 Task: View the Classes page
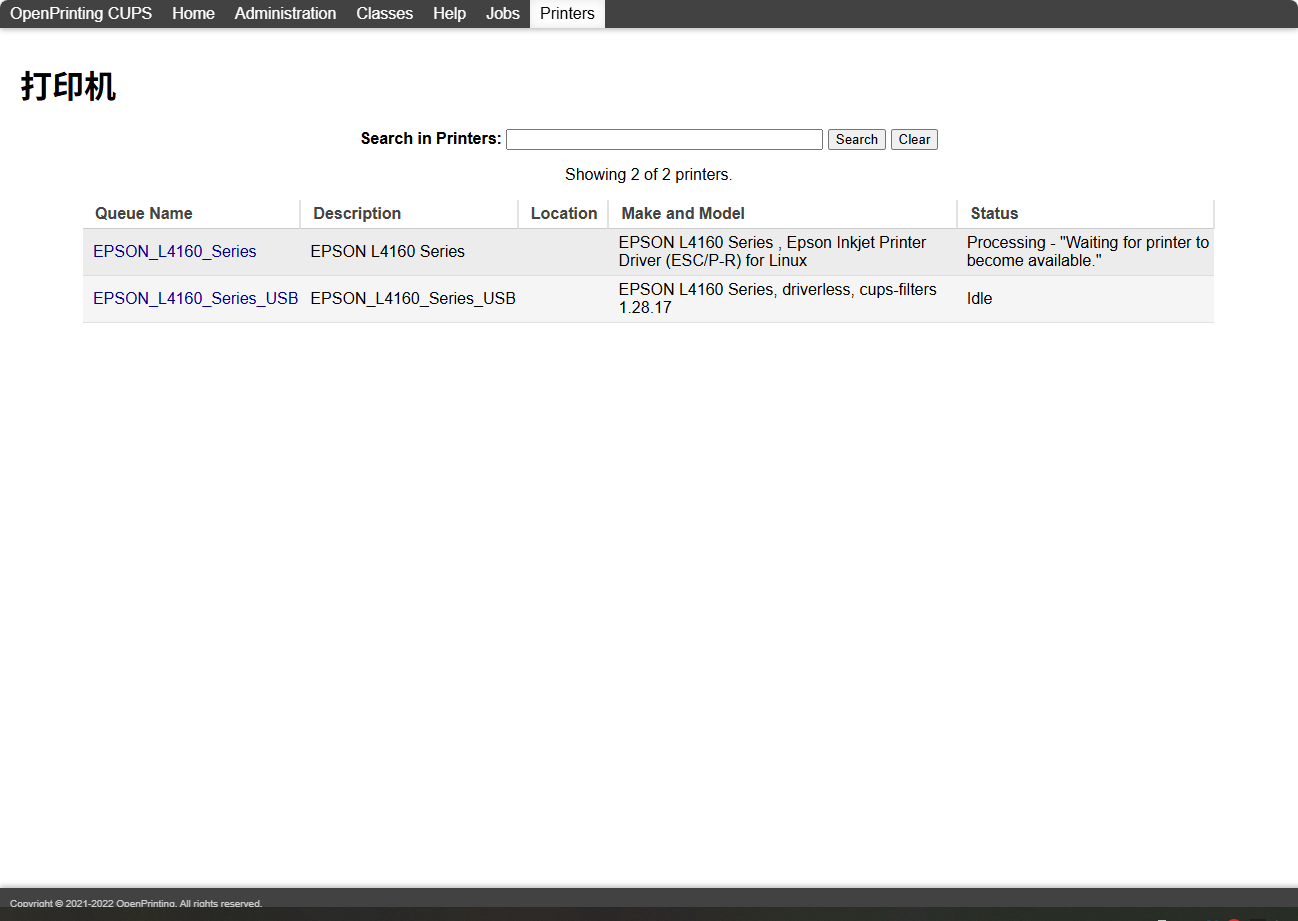tap(384, 13)
